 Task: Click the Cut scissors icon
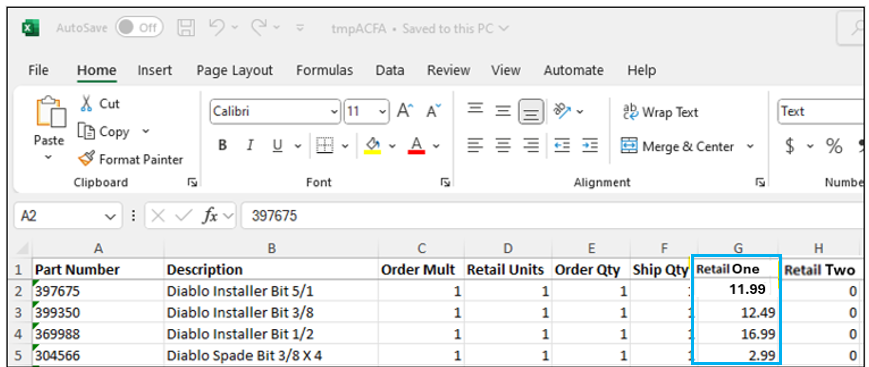pyautogui.click(x=86, y=104)
